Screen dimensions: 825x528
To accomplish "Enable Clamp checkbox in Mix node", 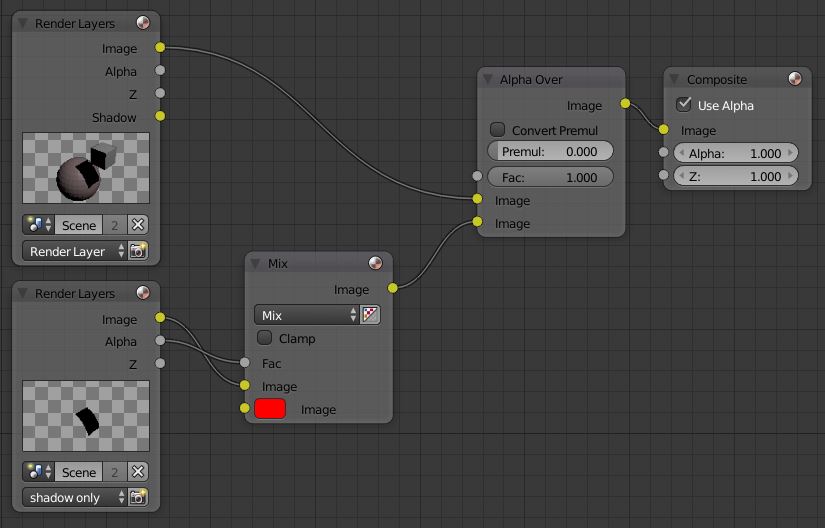I will (x=264, y=338).
